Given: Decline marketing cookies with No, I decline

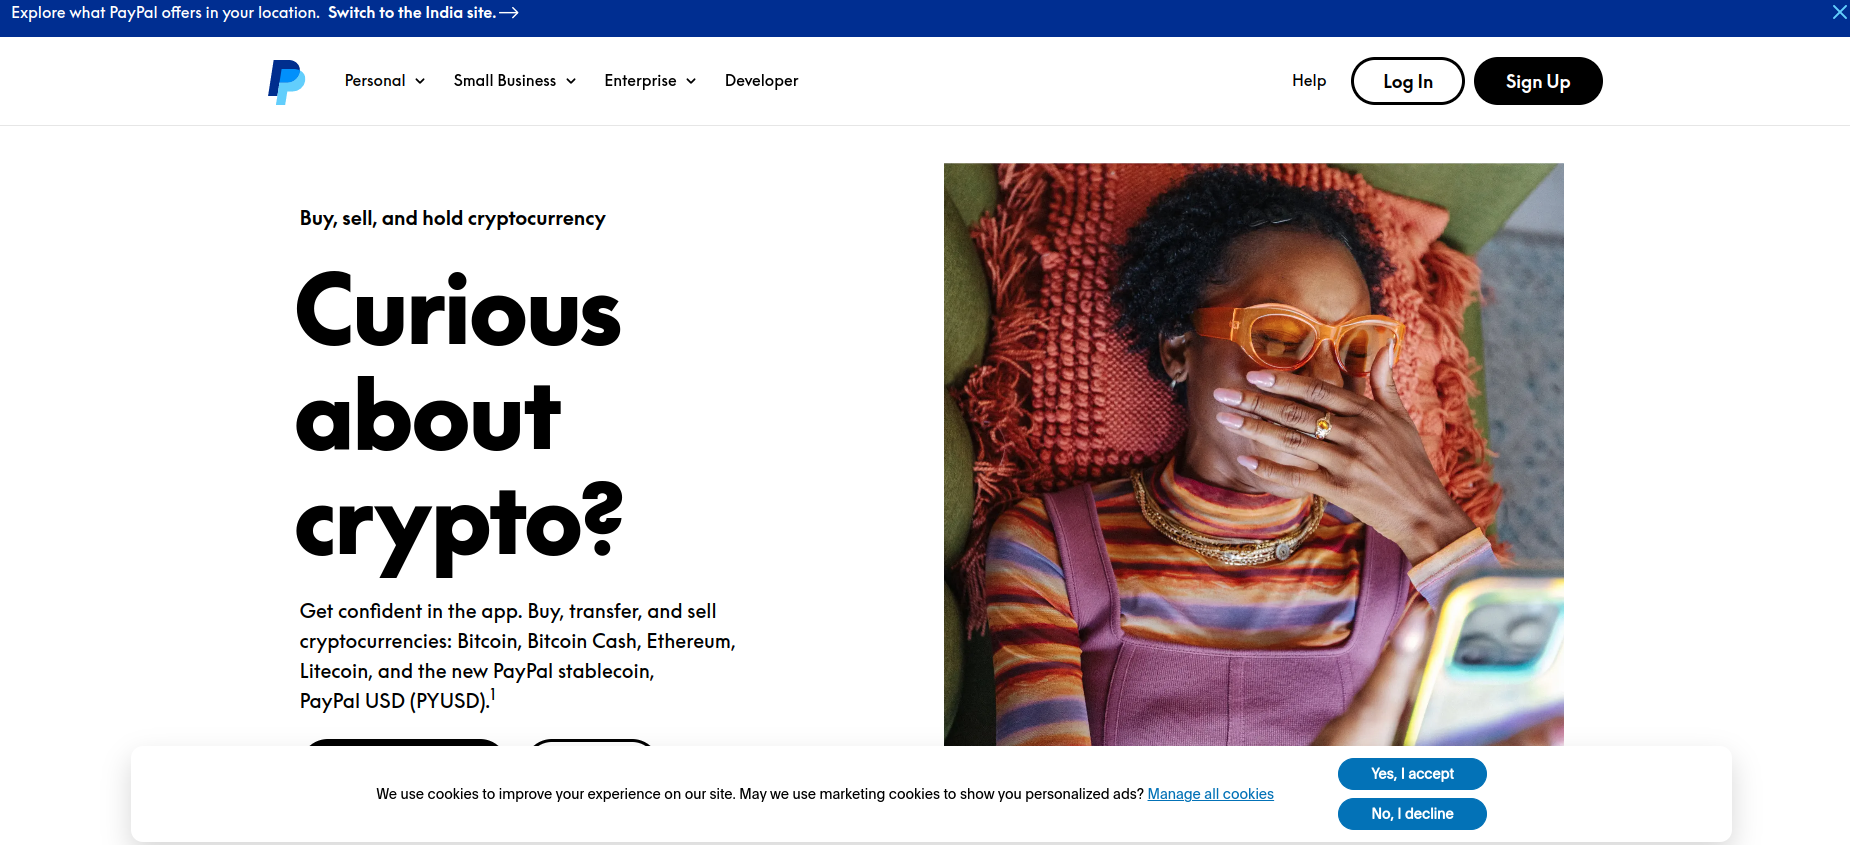Looking at the screenshot, I should coord(1411,814).
